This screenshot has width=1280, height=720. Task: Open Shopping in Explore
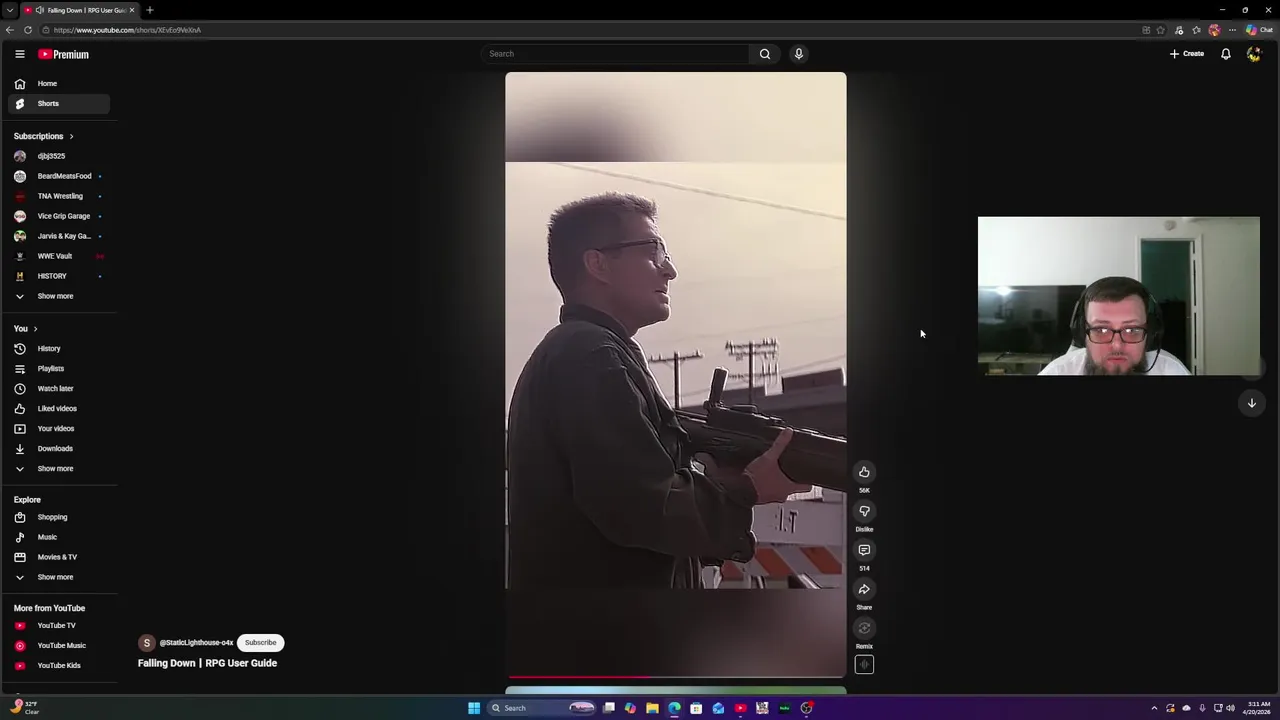click(59, 517)
